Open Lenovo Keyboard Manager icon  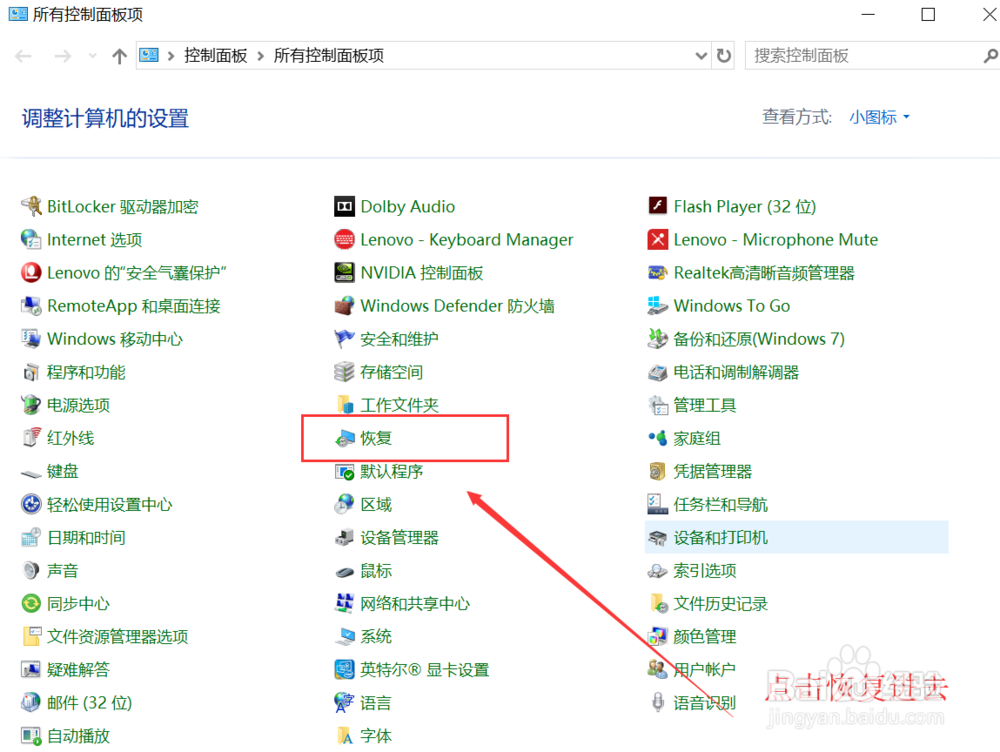(x=344, y=240)
